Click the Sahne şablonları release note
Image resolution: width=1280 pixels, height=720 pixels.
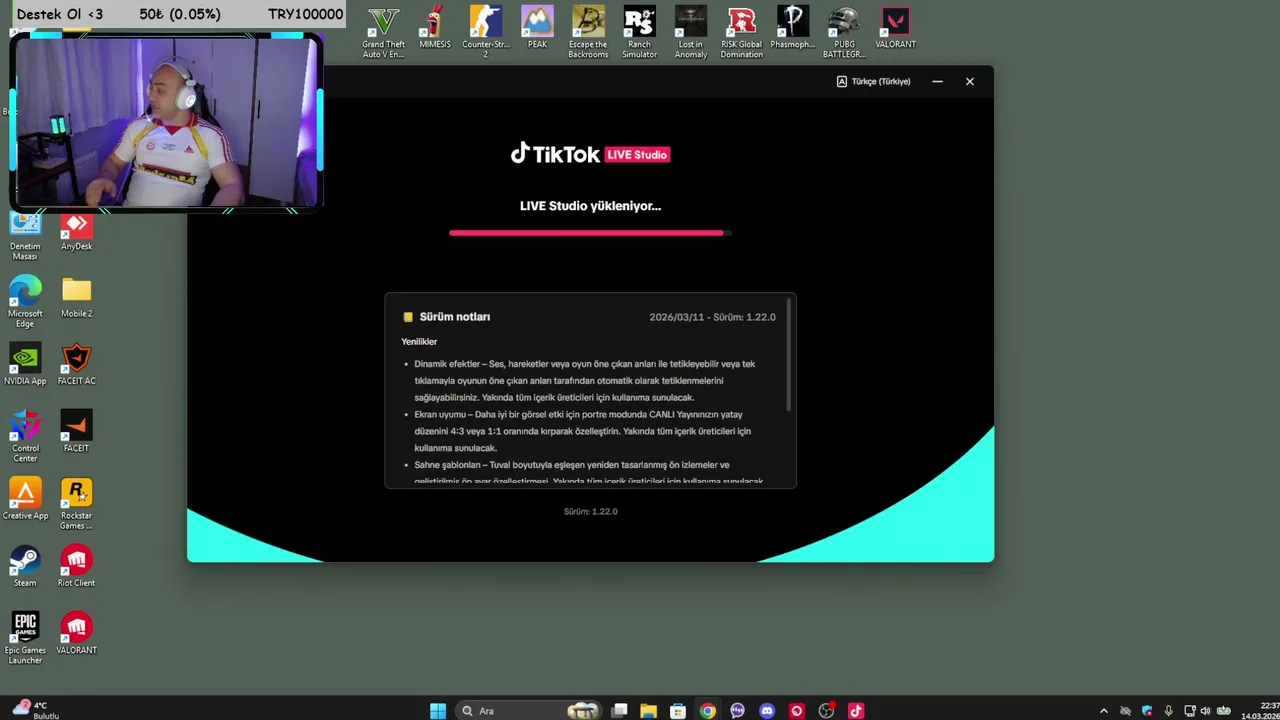click(x=589, y=472)
